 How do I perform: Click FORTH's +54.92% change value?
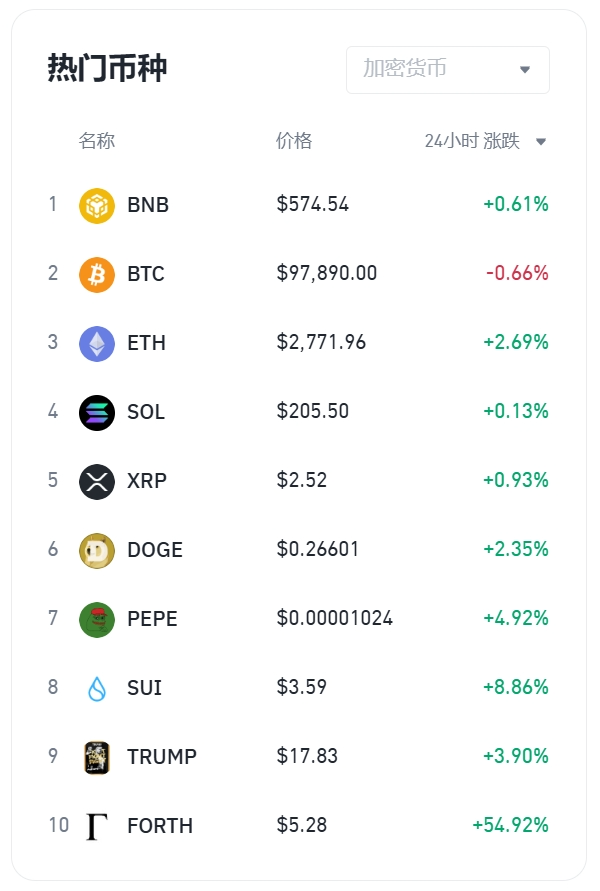click(x=510, y=826)
